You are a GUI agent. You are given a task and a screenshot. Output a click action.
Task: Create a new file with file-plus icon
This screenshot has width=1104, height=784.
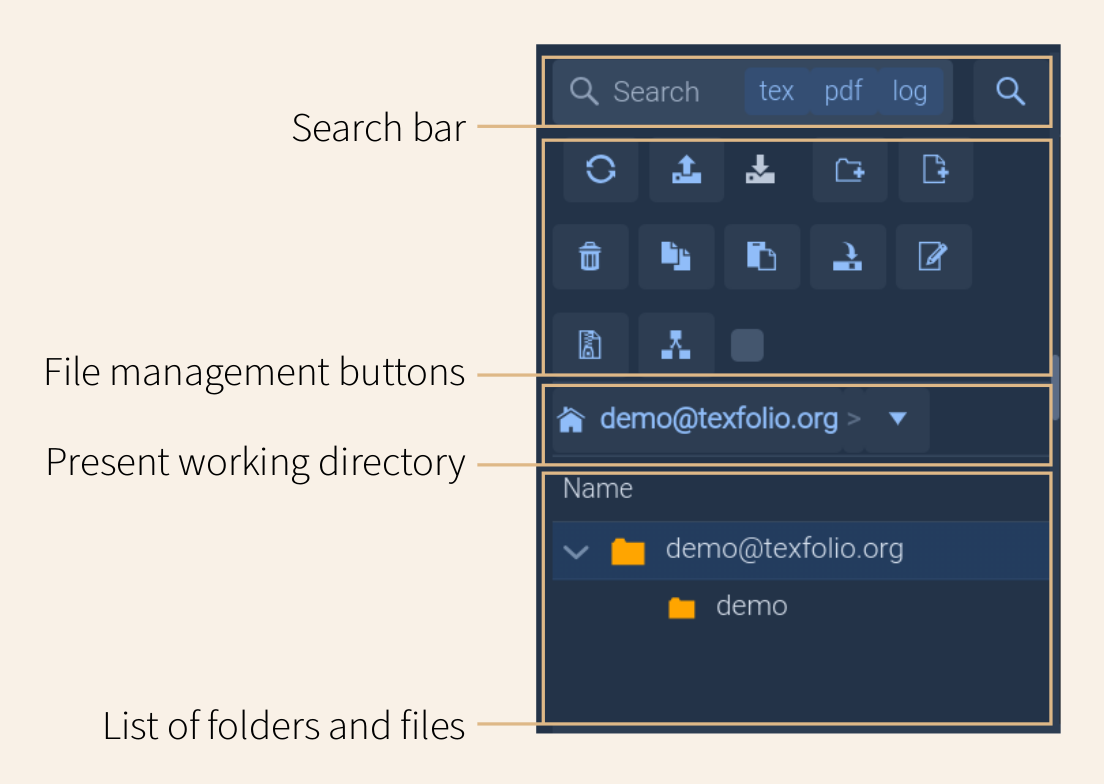click(x=936, y=170)
